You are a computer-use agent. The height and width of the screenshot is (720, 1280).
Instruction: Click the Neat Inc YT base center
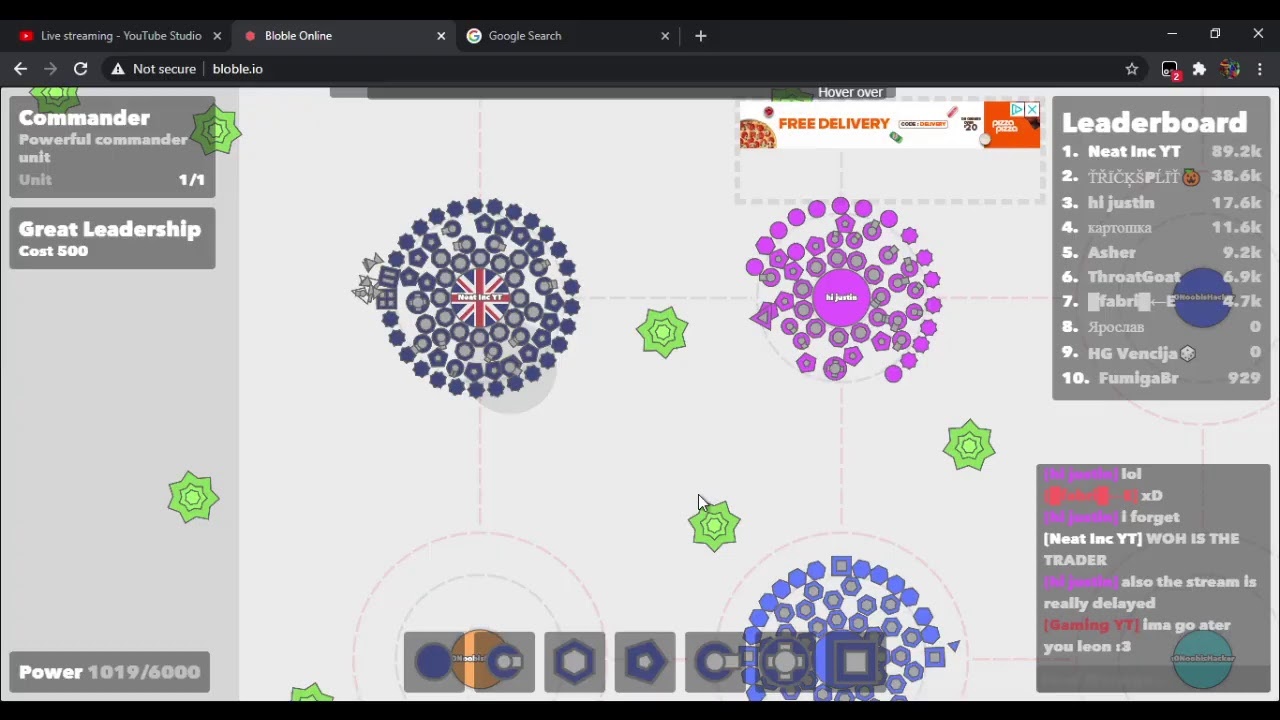[480, 297]
